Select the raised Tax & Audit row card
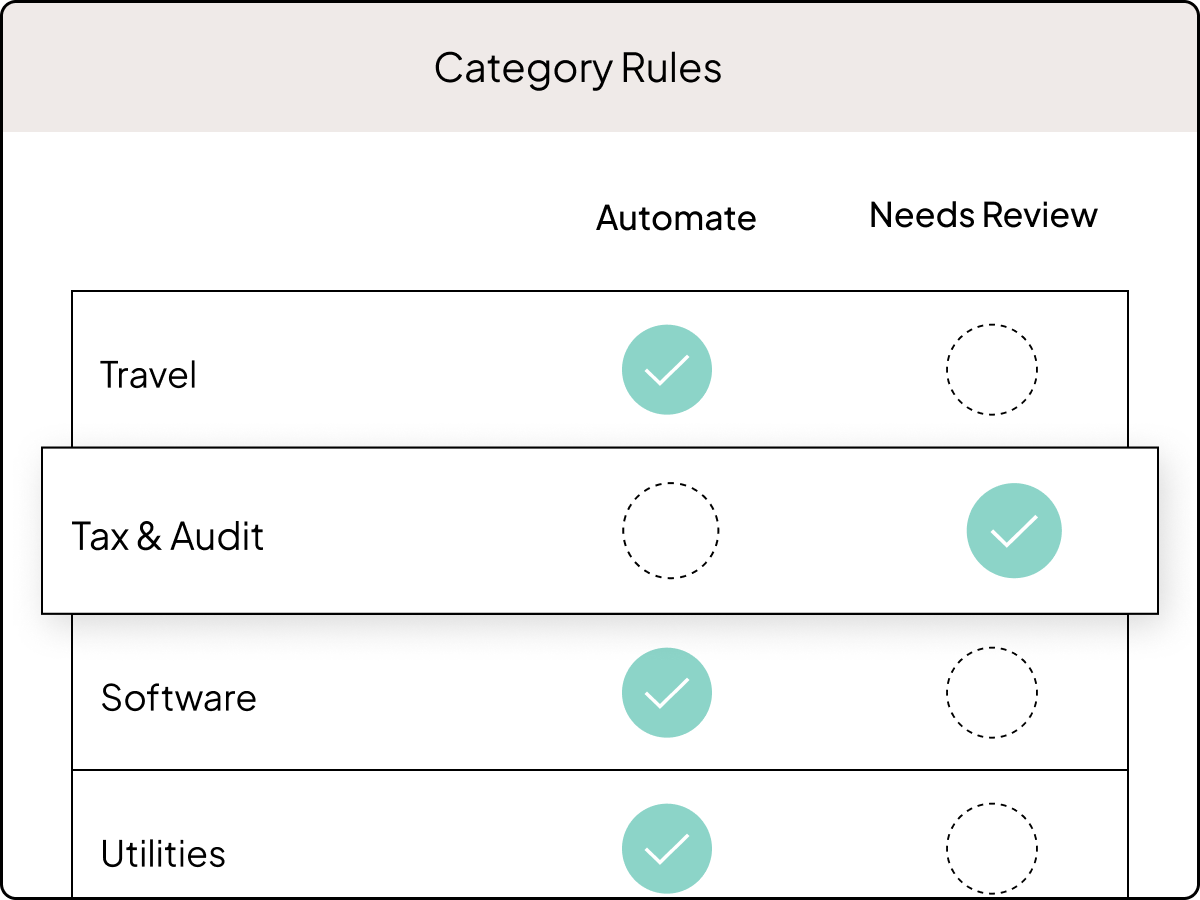Image resolution: width=1200 pixels, height=900 pixels. coord(600,530)
